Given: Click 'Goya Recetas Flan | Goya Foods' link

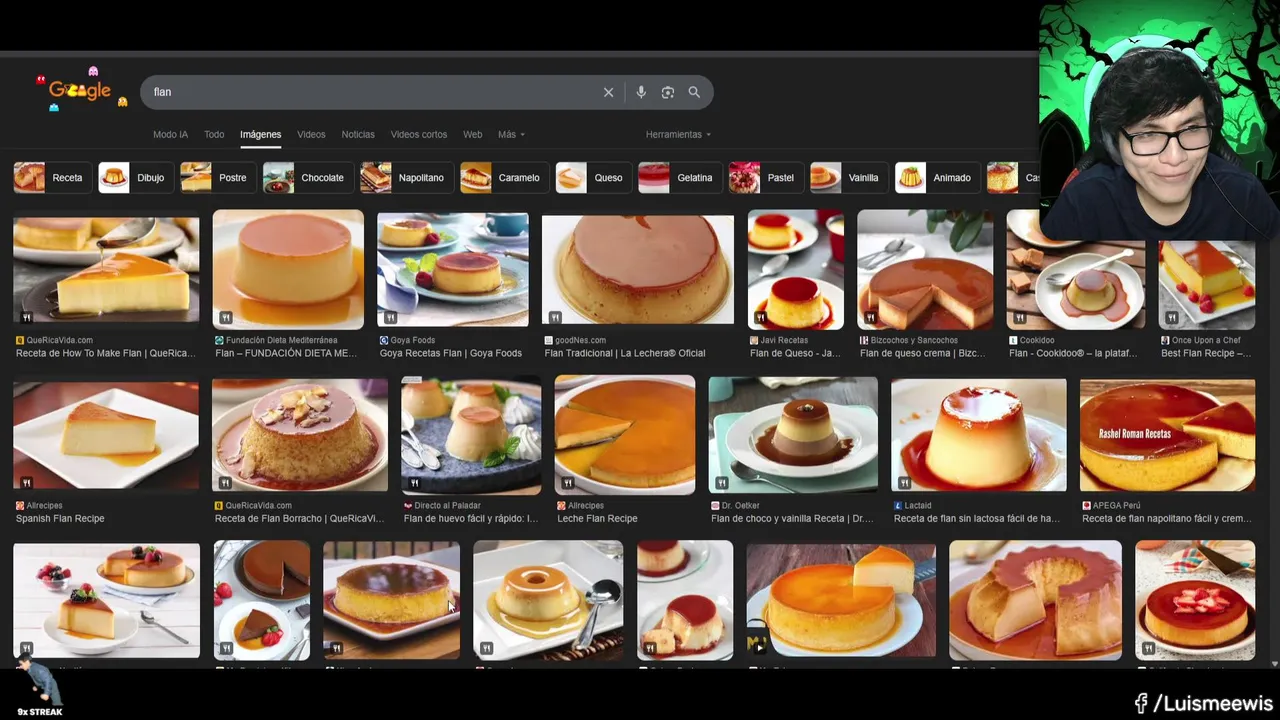Looking at the screenshot, I should 451,353.
